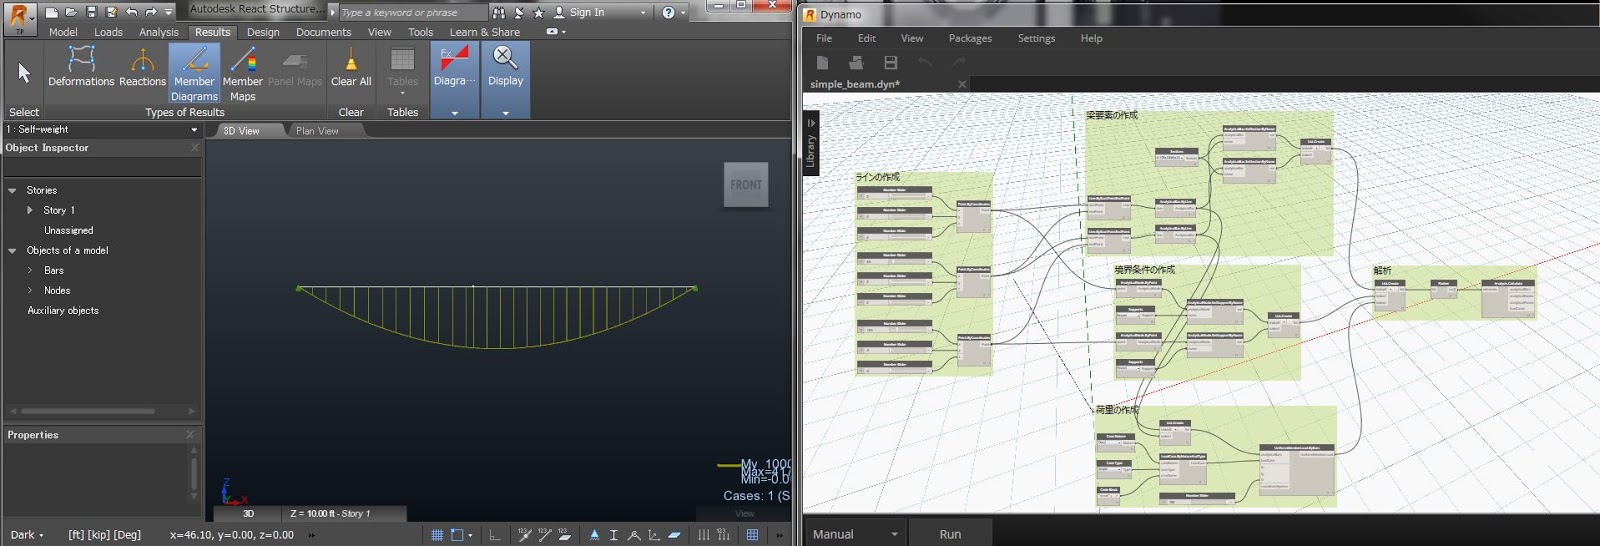Click Save As icon in quick access toolbar
Screen dimensions: 1600x546
111,12
